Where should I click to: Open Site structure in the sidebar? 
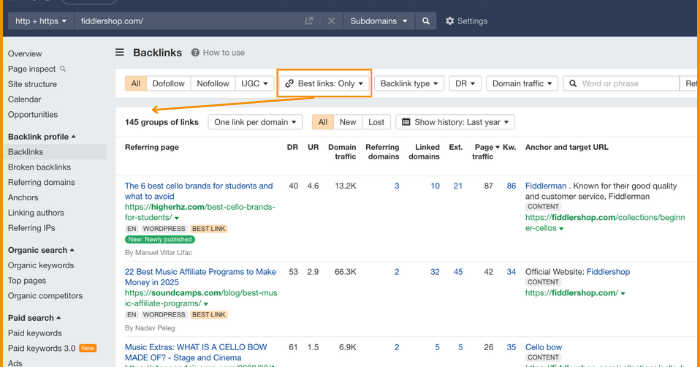tap(32, 84)
